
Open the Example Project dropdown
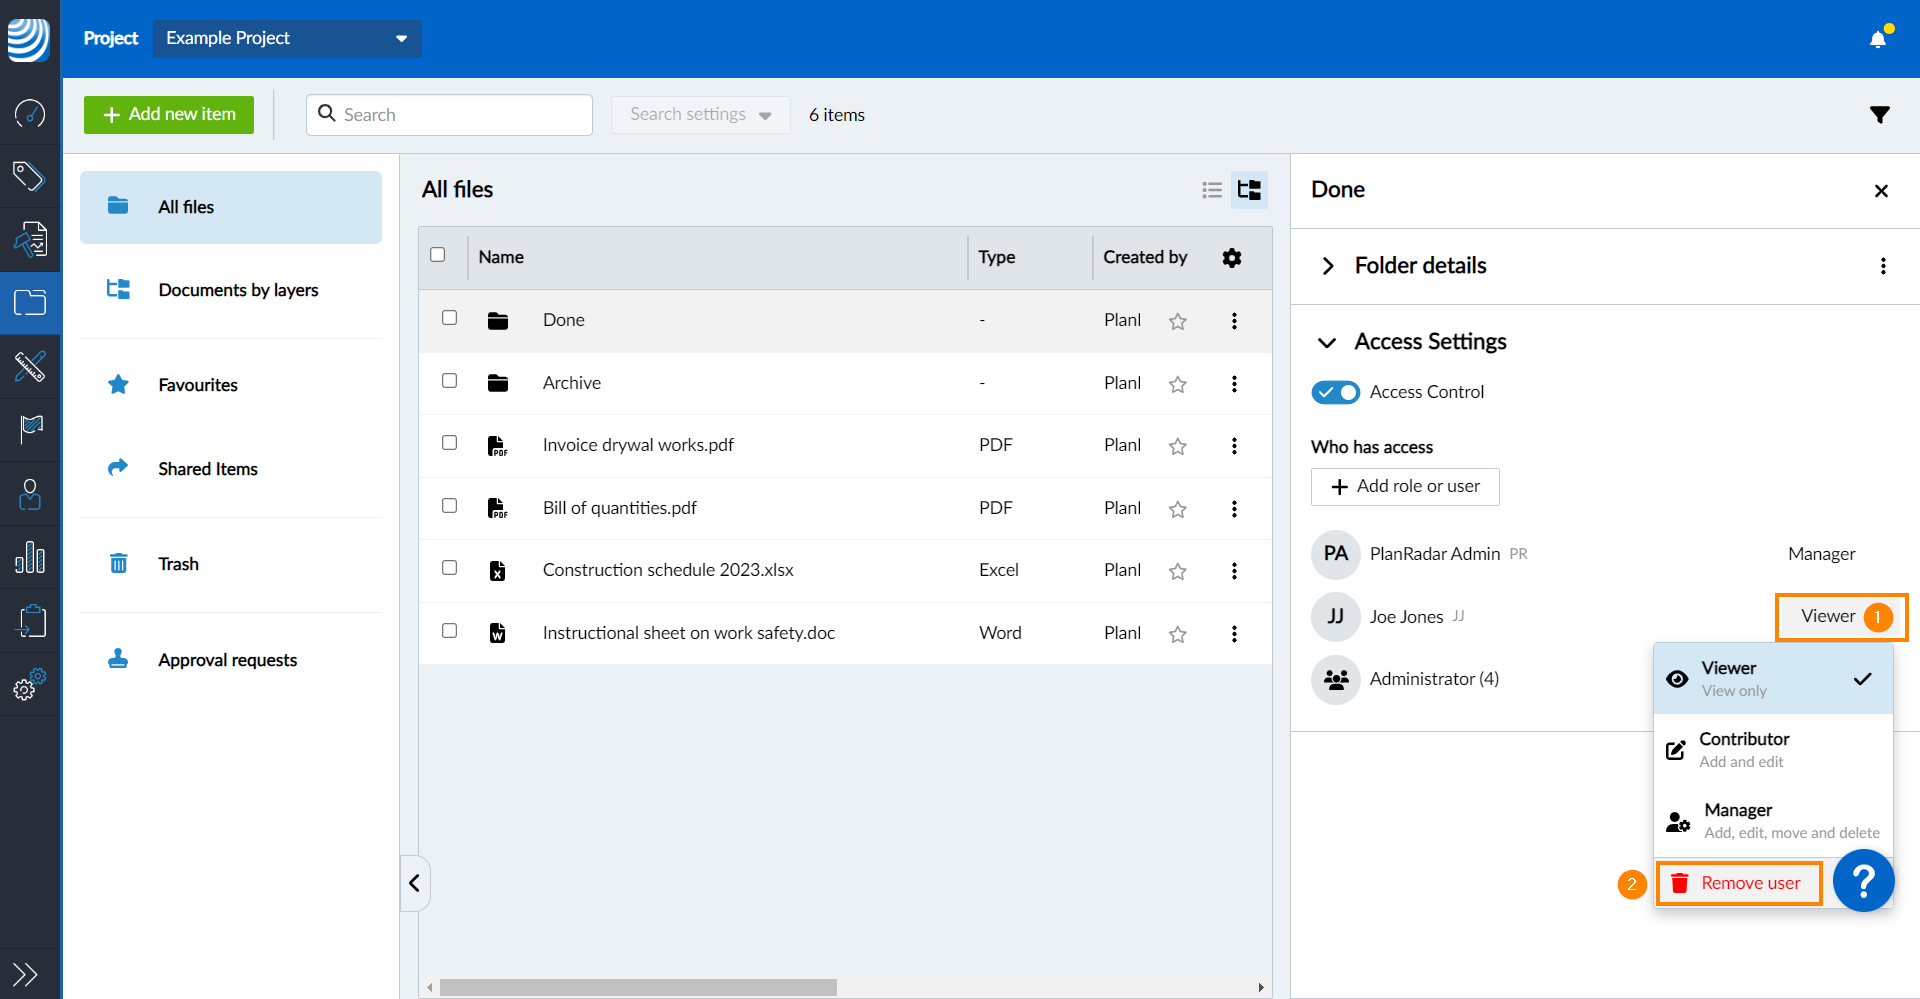pos(287,39)
